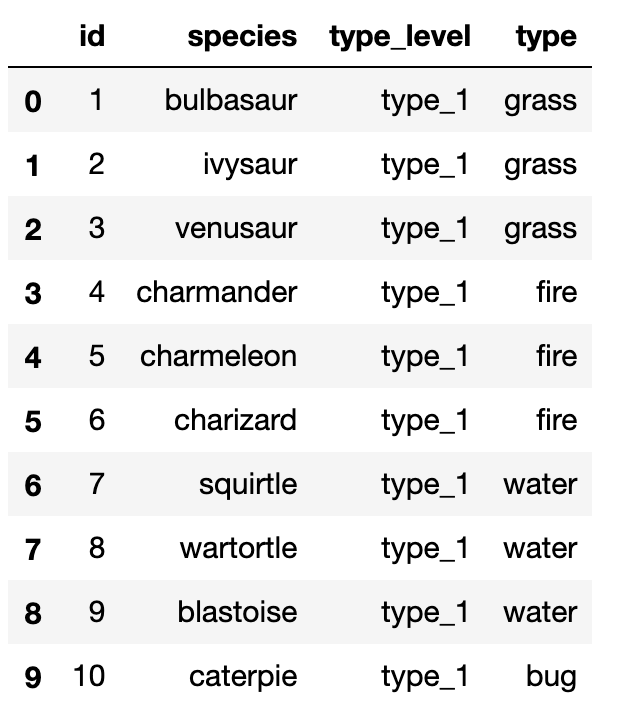The height and width of the screenshot is (716, 638).
Task: Click the 'fire' type cell for charmander
Action: 556,292
